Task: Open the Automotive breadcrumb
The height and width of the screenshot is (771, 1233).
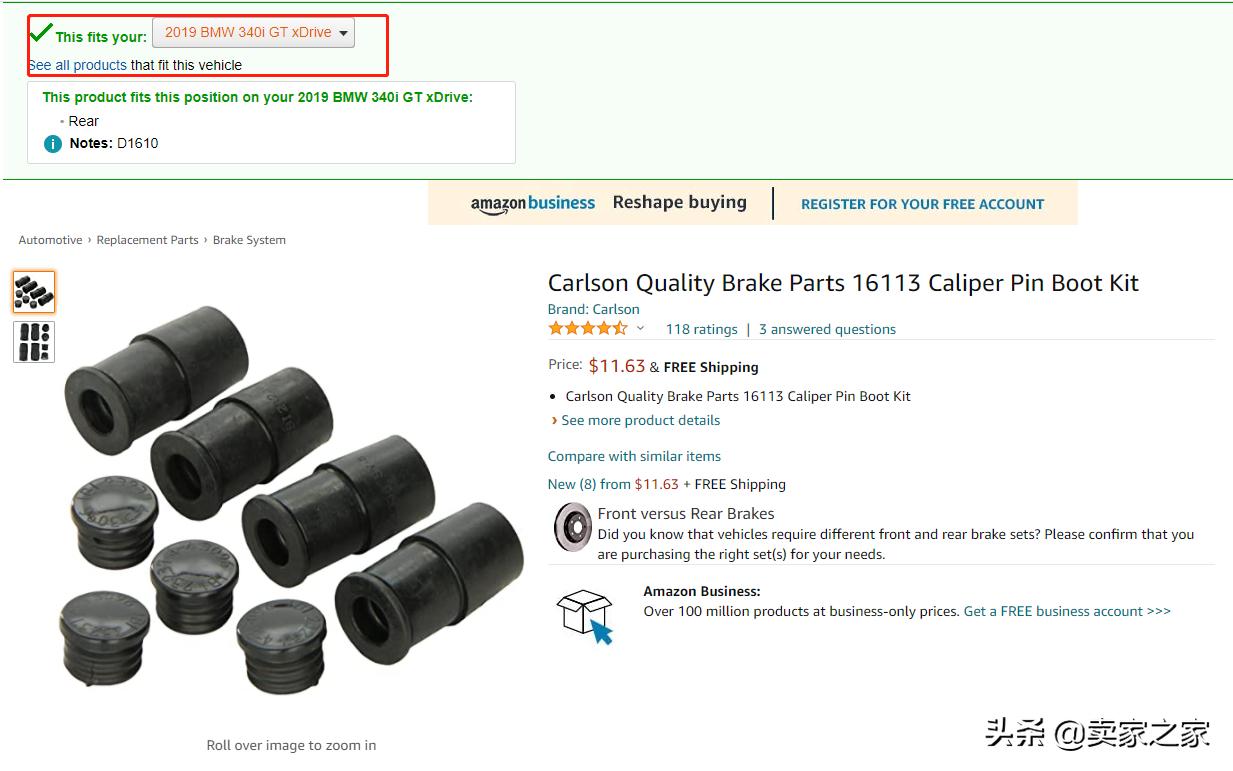Action: [x=50, y=240]
